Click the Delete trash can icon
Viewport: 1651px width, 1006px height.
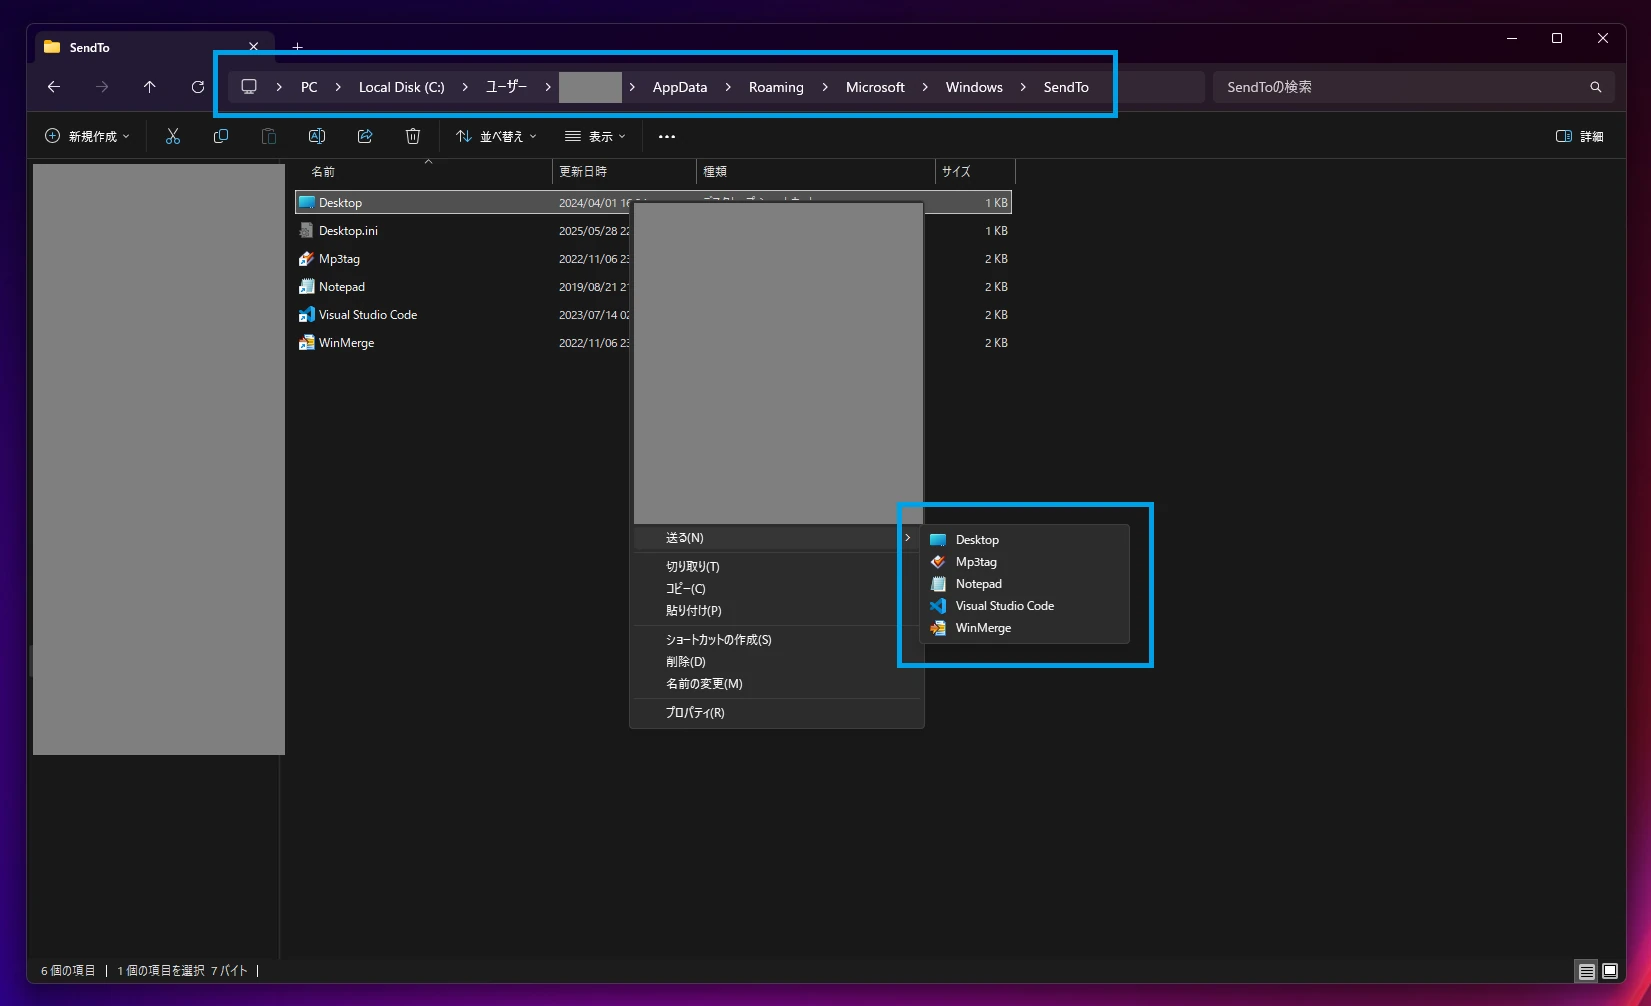tap(413, 136)
